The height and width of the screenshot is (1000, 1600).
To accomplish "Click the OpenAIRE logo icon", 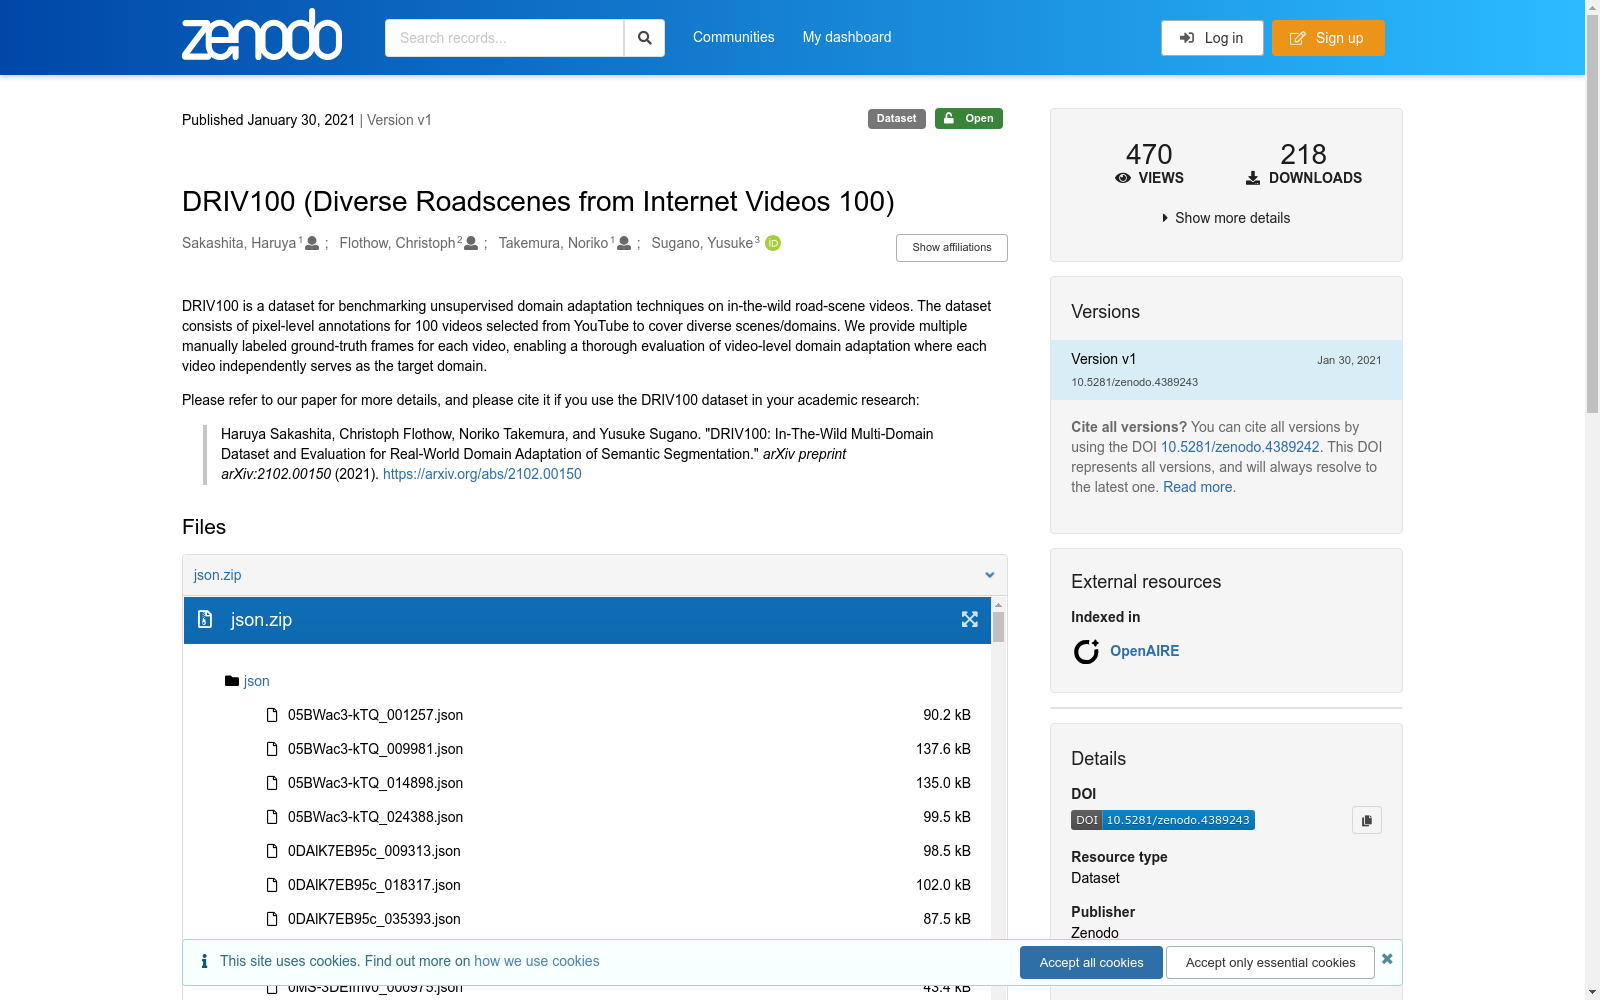I will [1086, 652].
